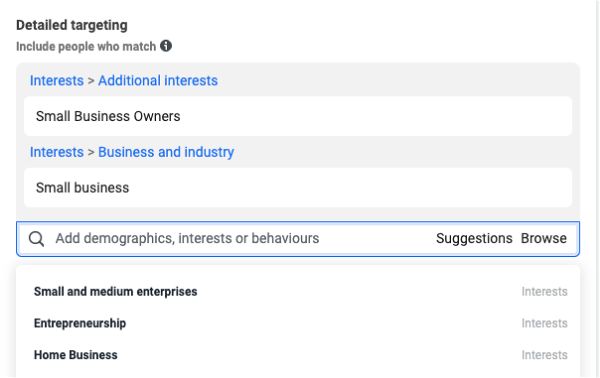Select the Small business targeting entry
This screenshot has height=378, width=600.
[298, 188]
